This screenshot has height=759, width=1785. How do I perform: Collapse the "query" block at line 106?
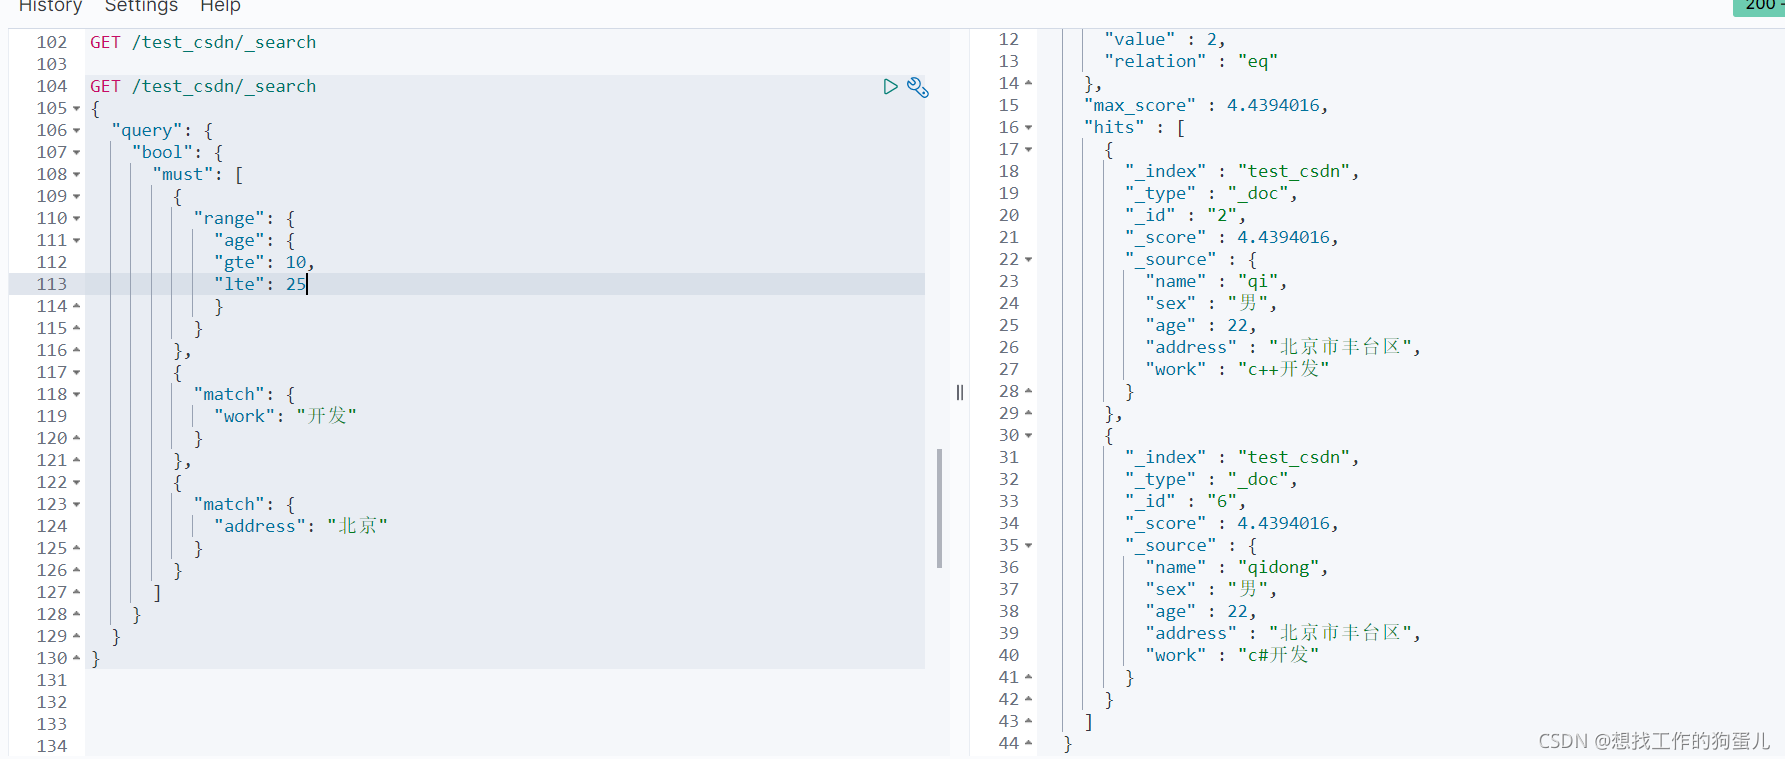[76, 131]
